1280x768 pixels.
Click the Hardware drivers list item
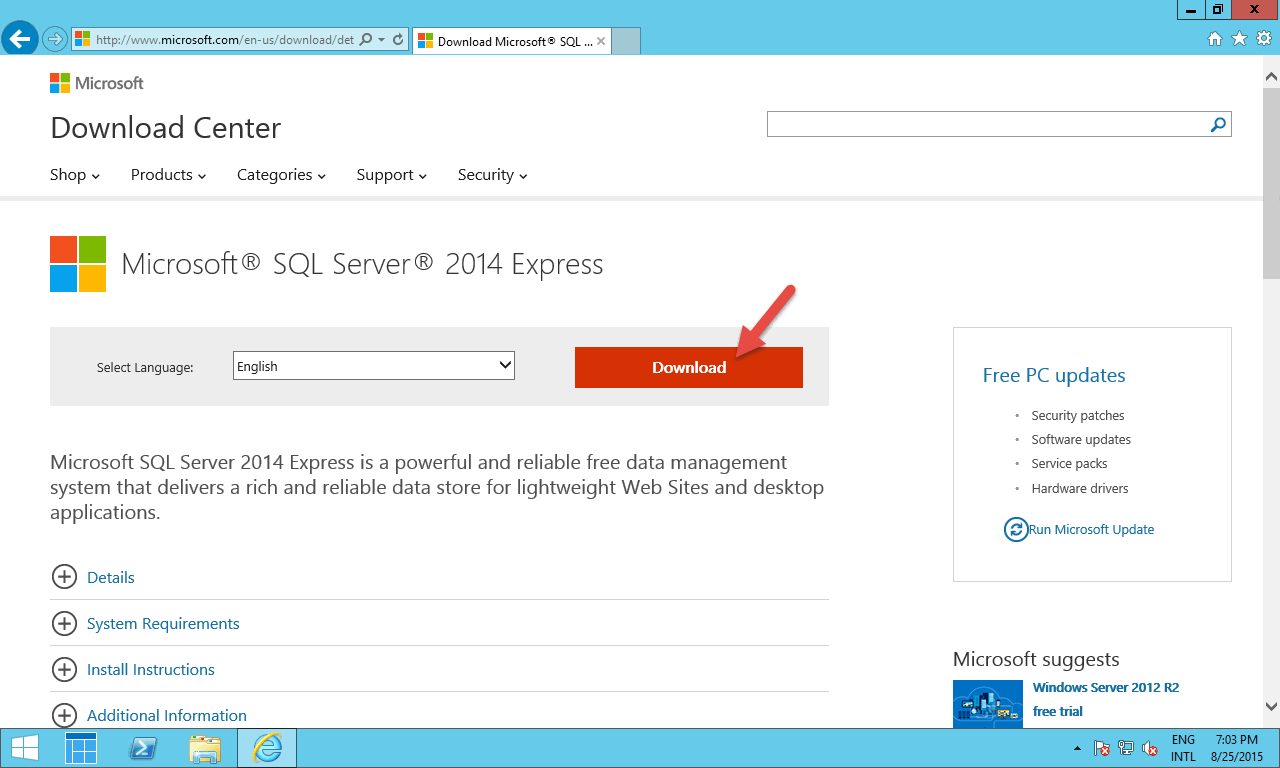(x=1080, y=488)
